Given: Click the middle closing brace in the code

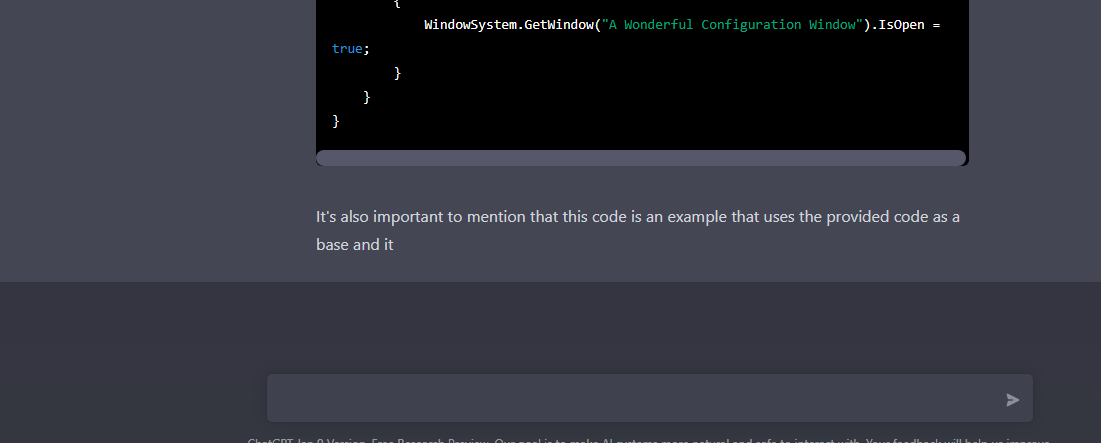Looking at the screenshot, I should 367,97.
